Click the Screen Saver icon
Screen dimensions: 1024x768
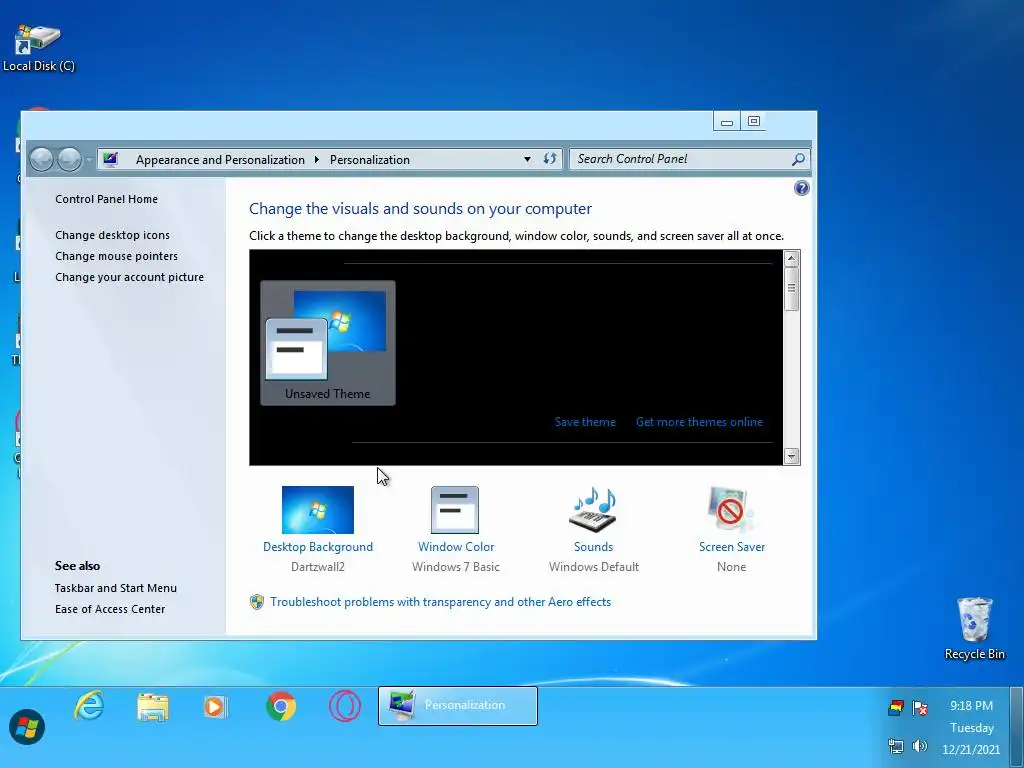[x=731, y=509]
